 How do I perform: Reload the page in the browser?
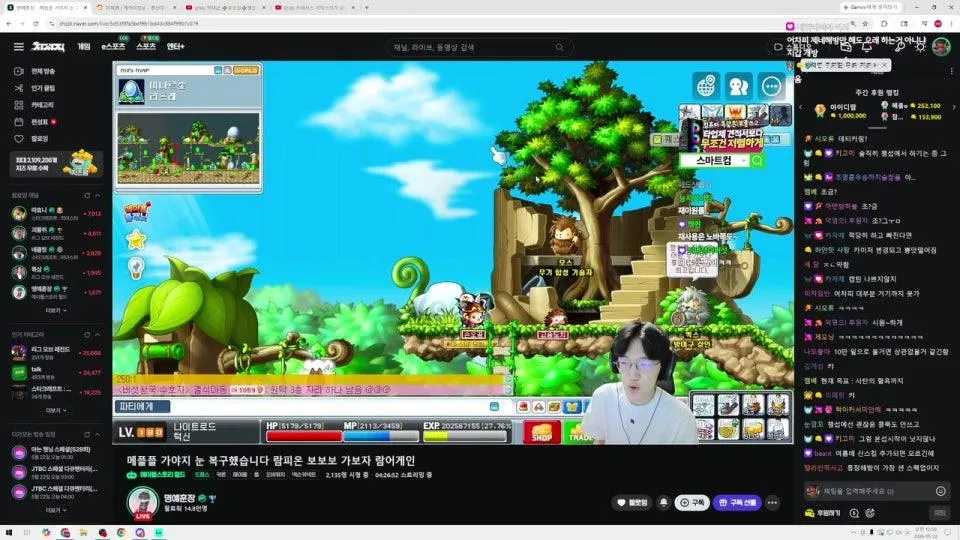tap(36, 23)
